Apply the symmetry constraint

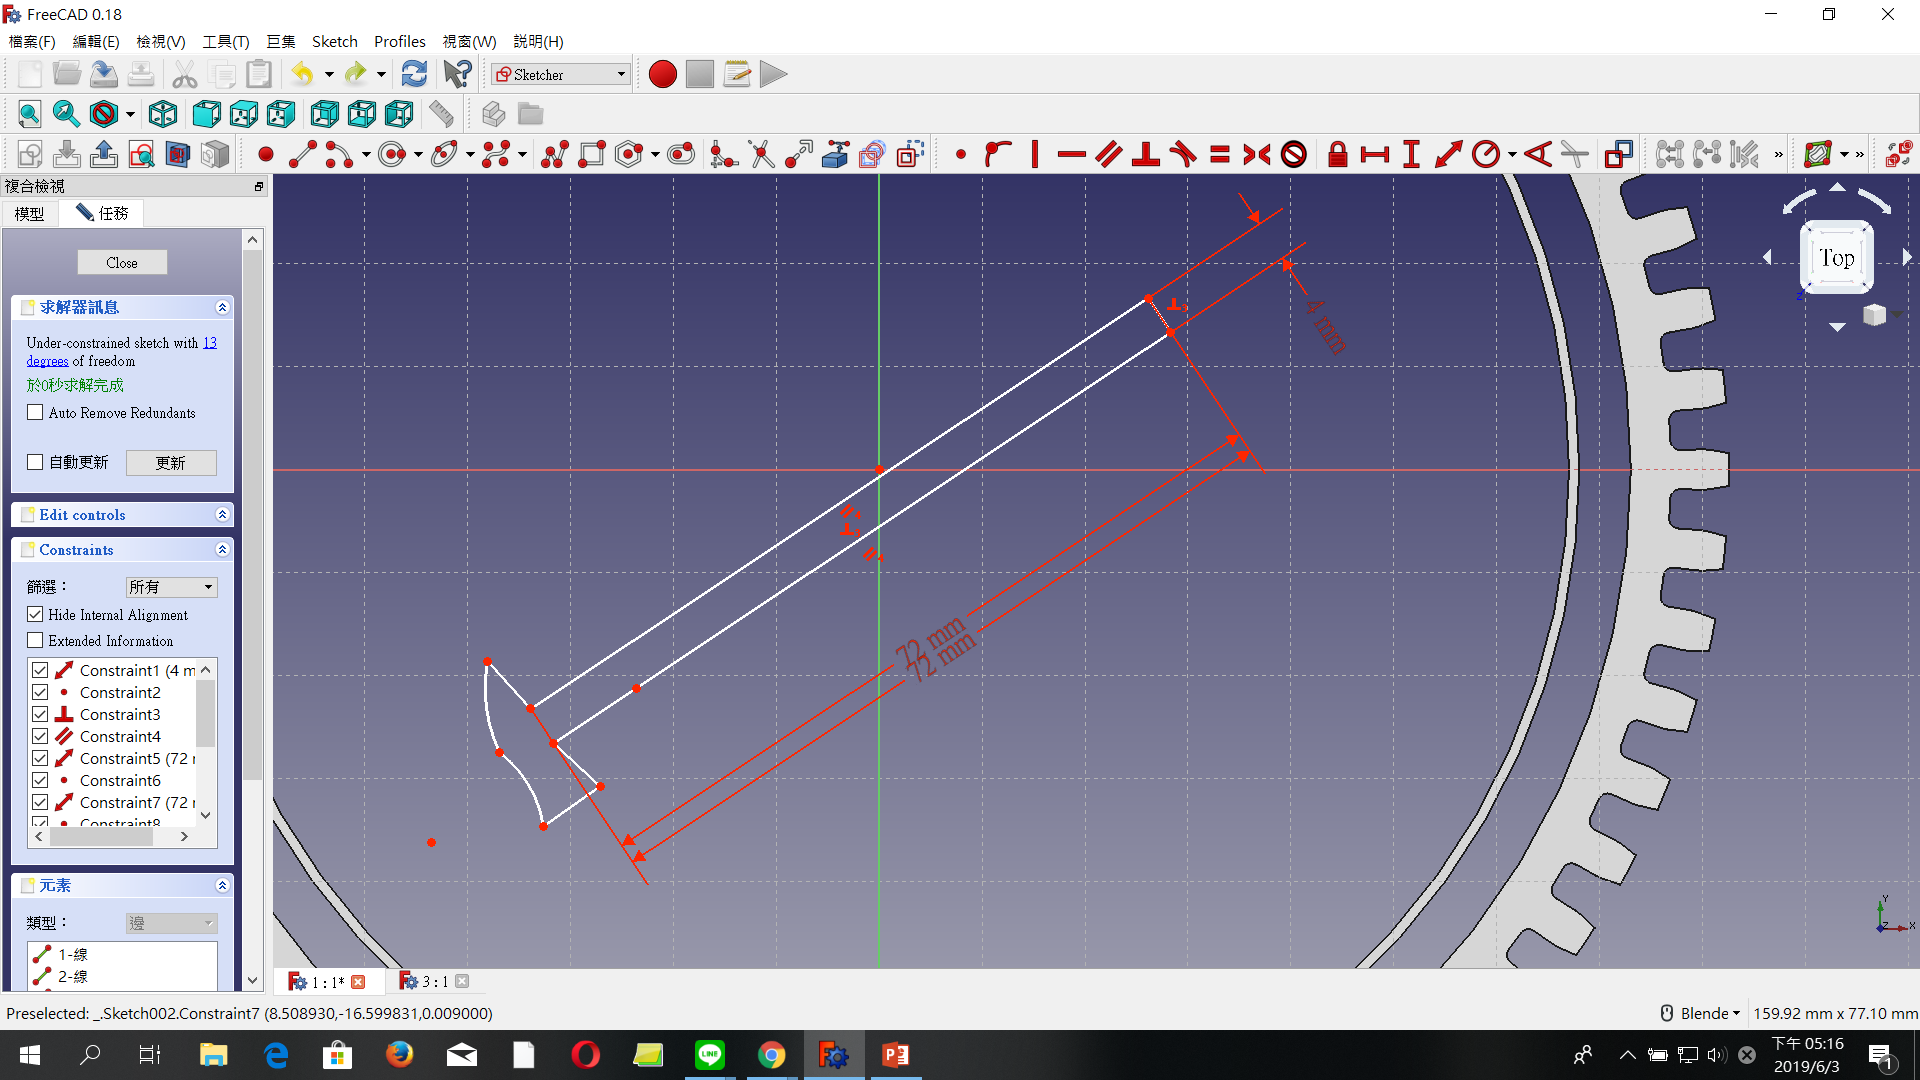[x=1257, y=154]
